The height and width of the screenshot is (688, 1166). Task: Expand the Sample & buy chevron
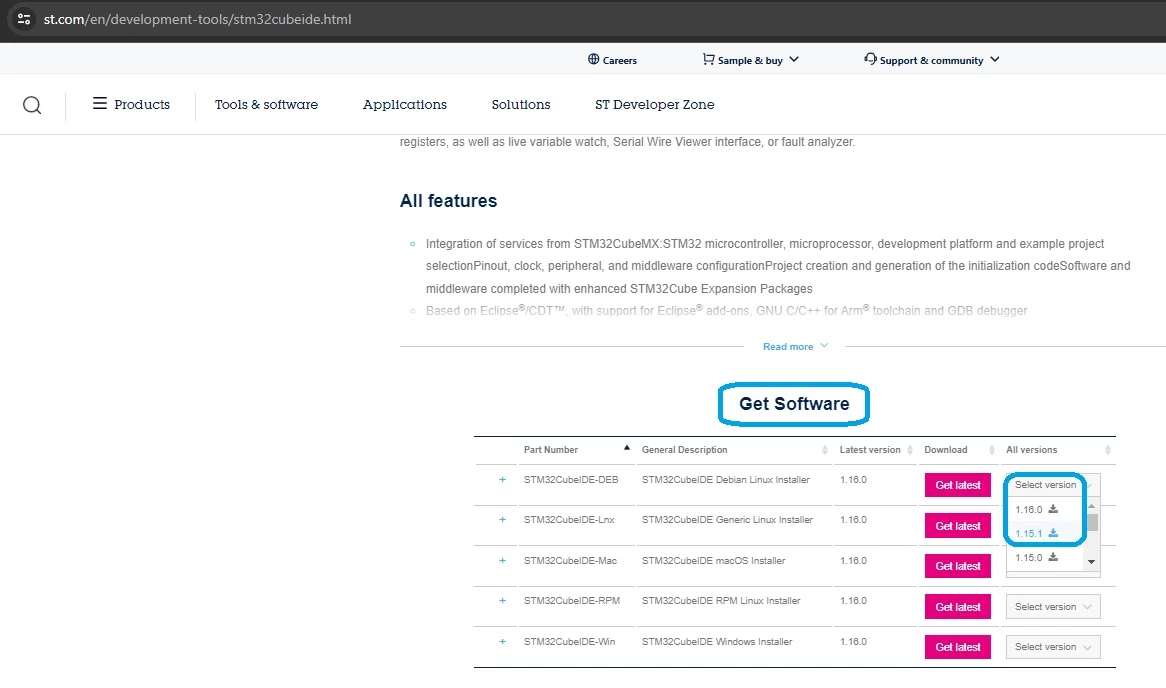793,60
